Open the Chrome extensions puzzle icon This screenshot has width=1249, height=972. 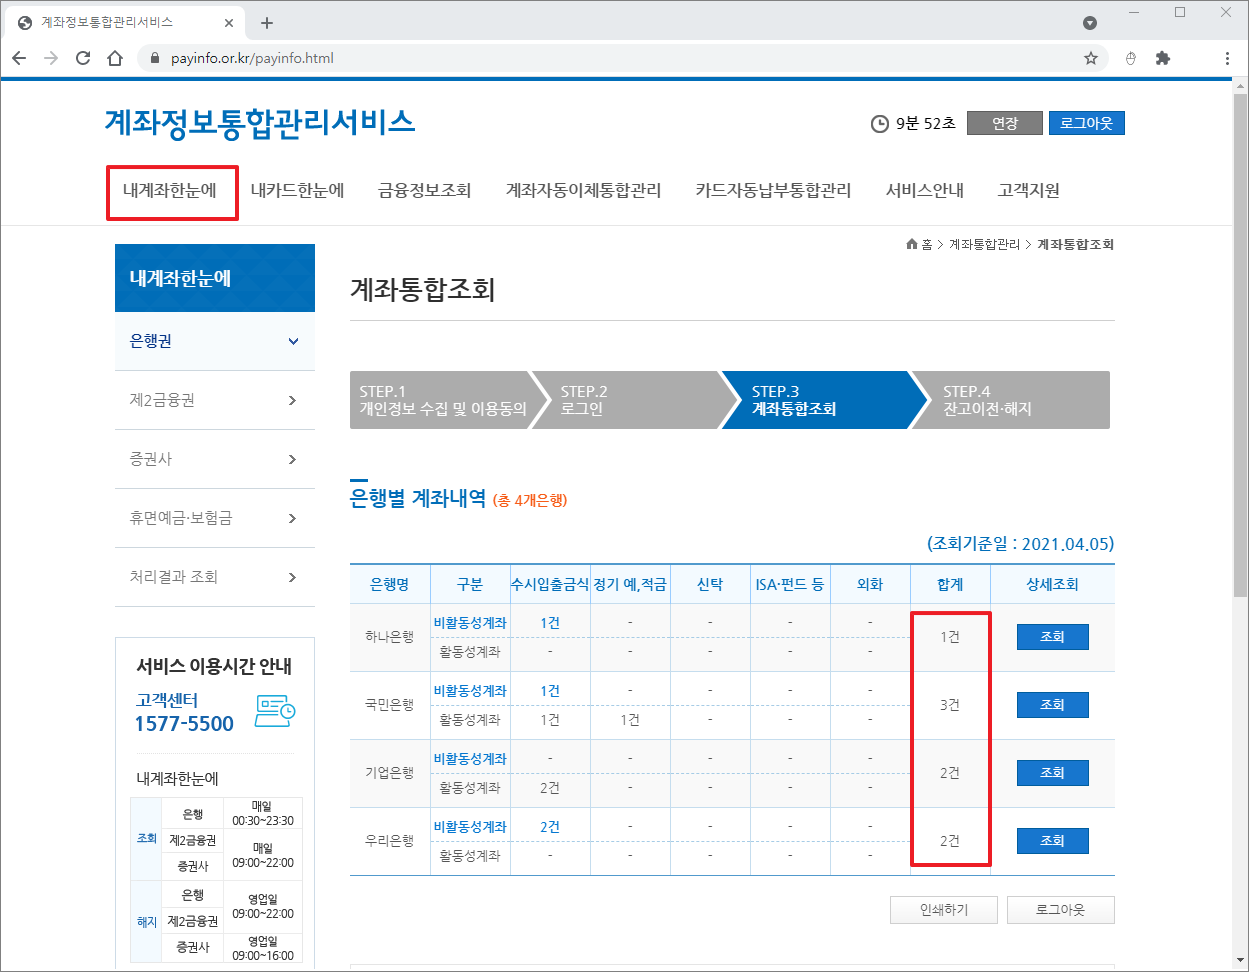(1162, 58)
